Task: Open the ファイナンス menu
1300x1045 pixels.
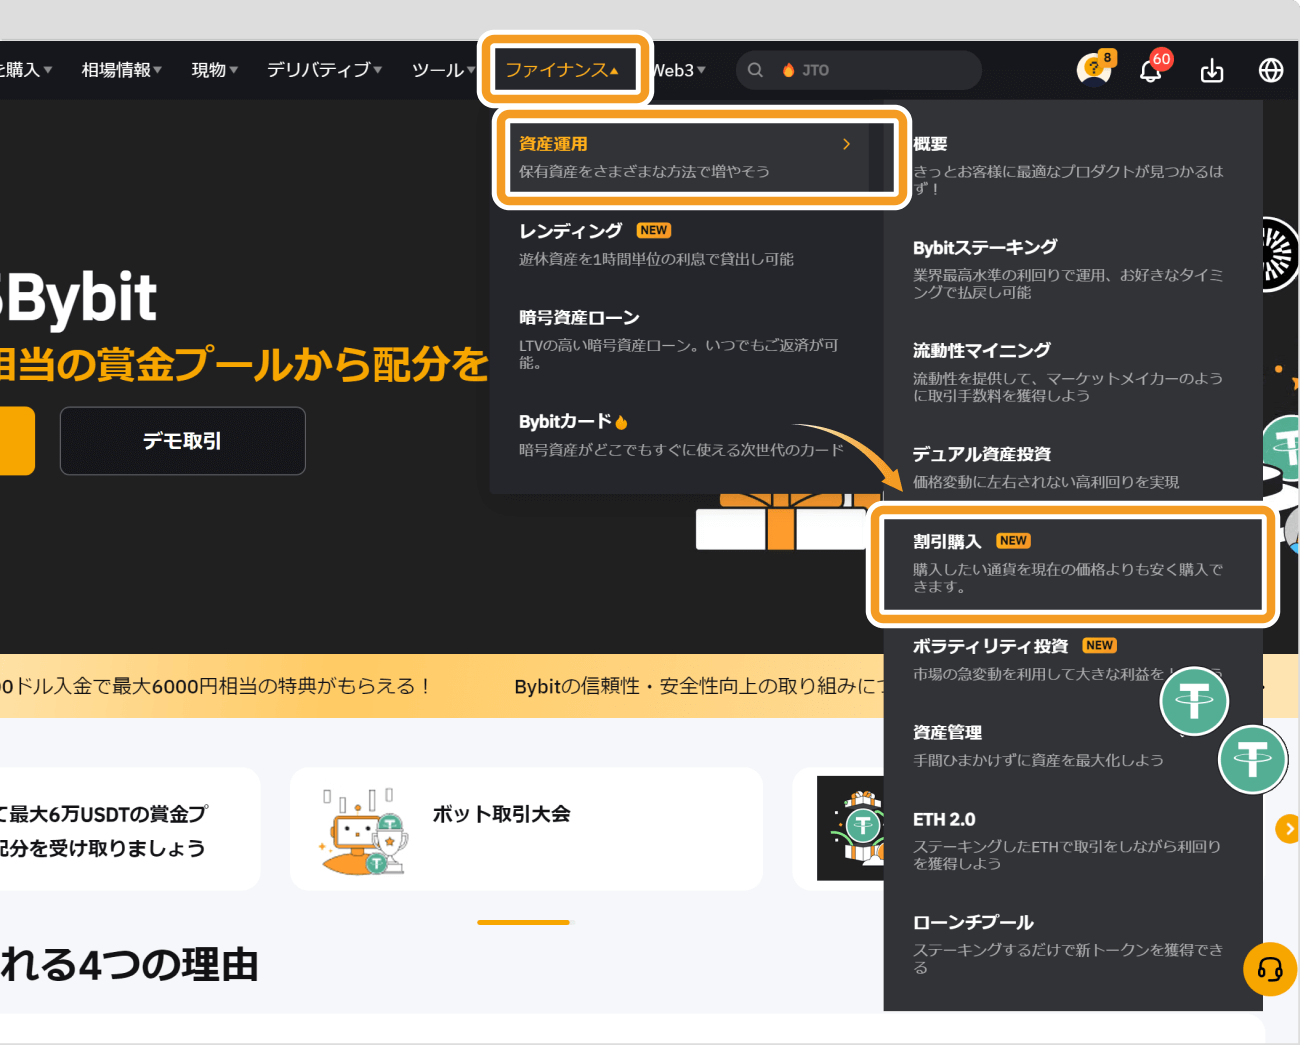Action: click(561, 70)
